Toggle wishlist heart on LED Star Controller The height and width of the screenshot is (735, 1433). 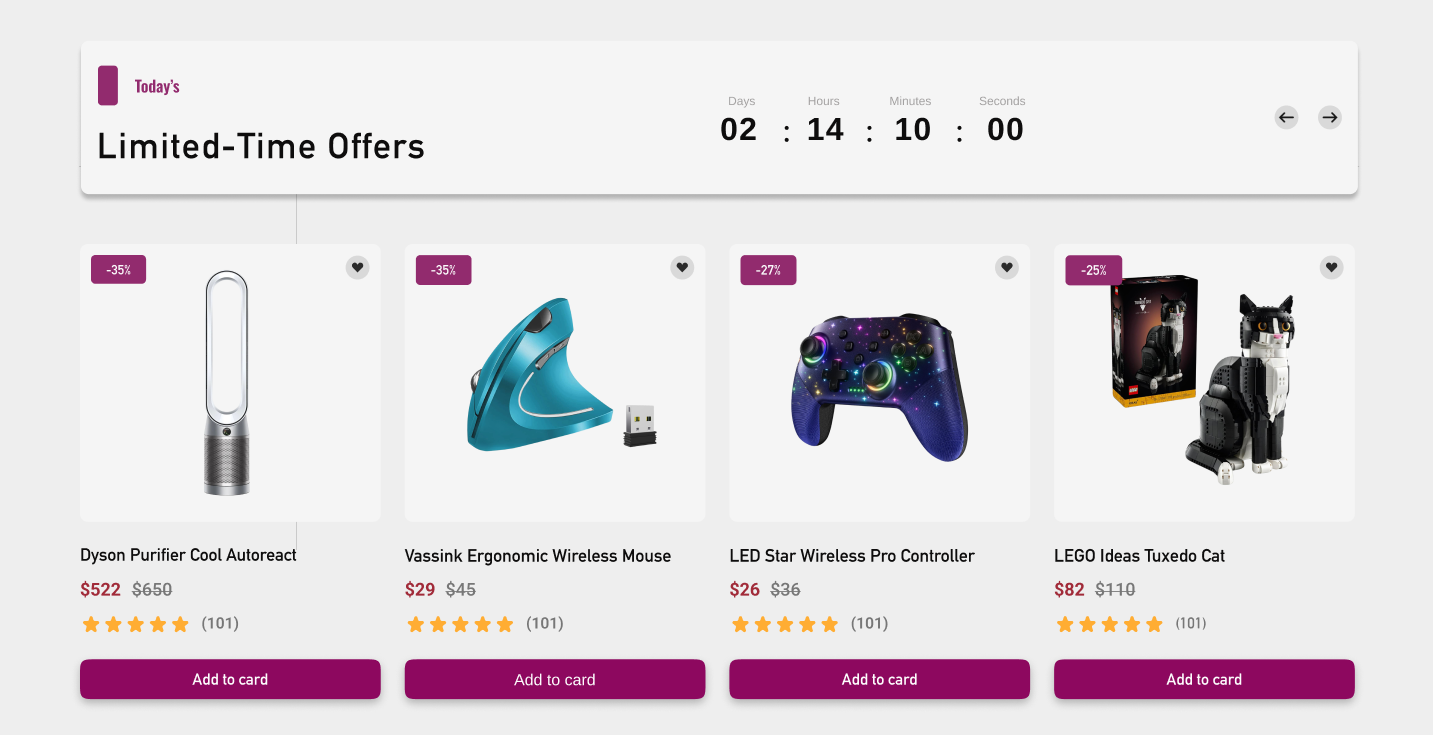tap(1007, 267)
